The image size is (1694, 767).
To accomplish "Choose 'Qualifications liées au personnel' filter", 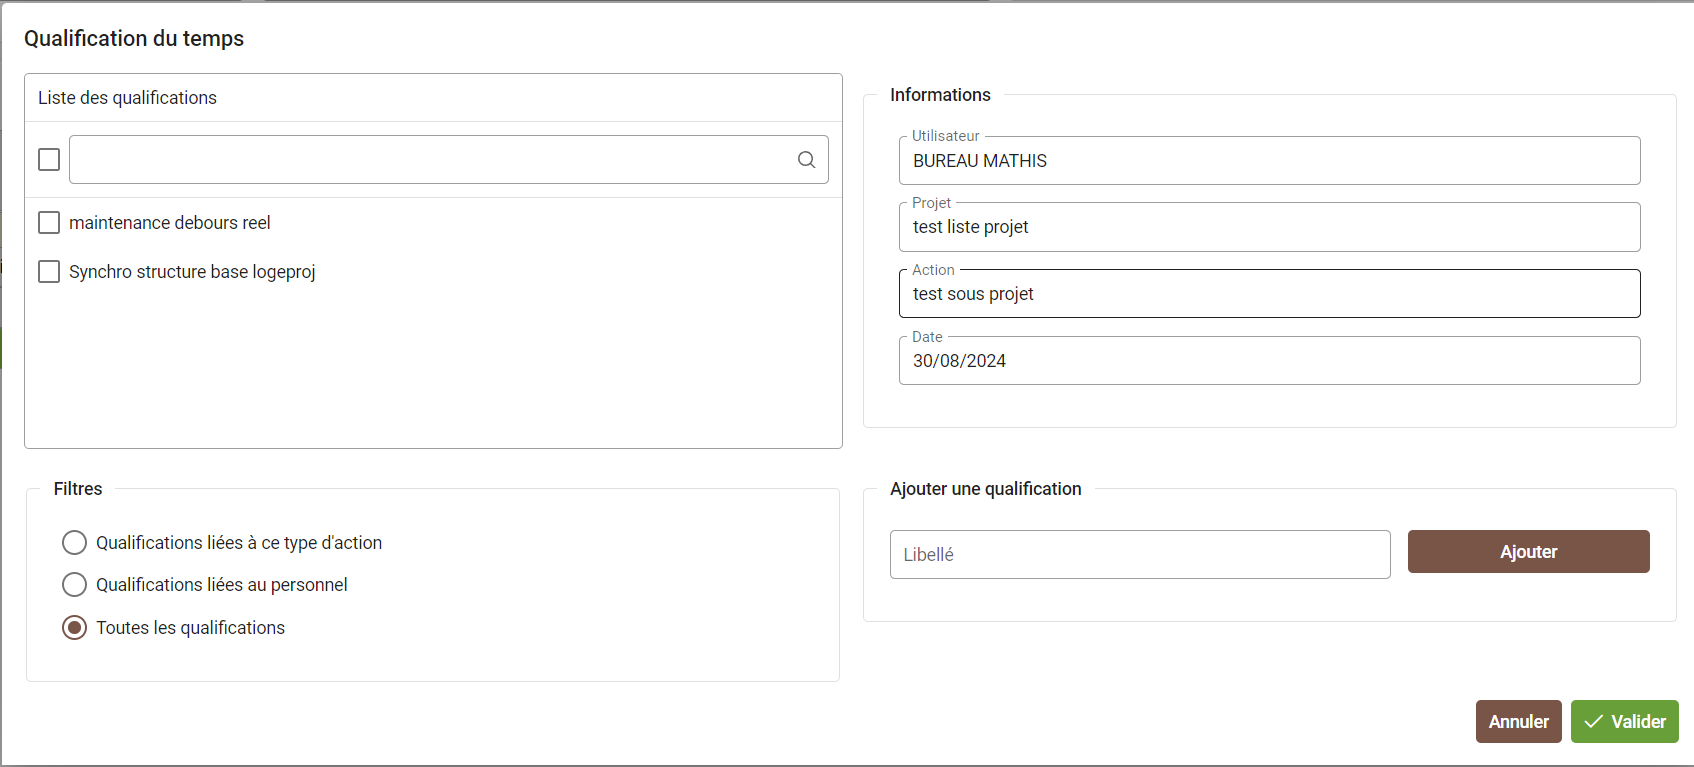I will tap(75, 585).
